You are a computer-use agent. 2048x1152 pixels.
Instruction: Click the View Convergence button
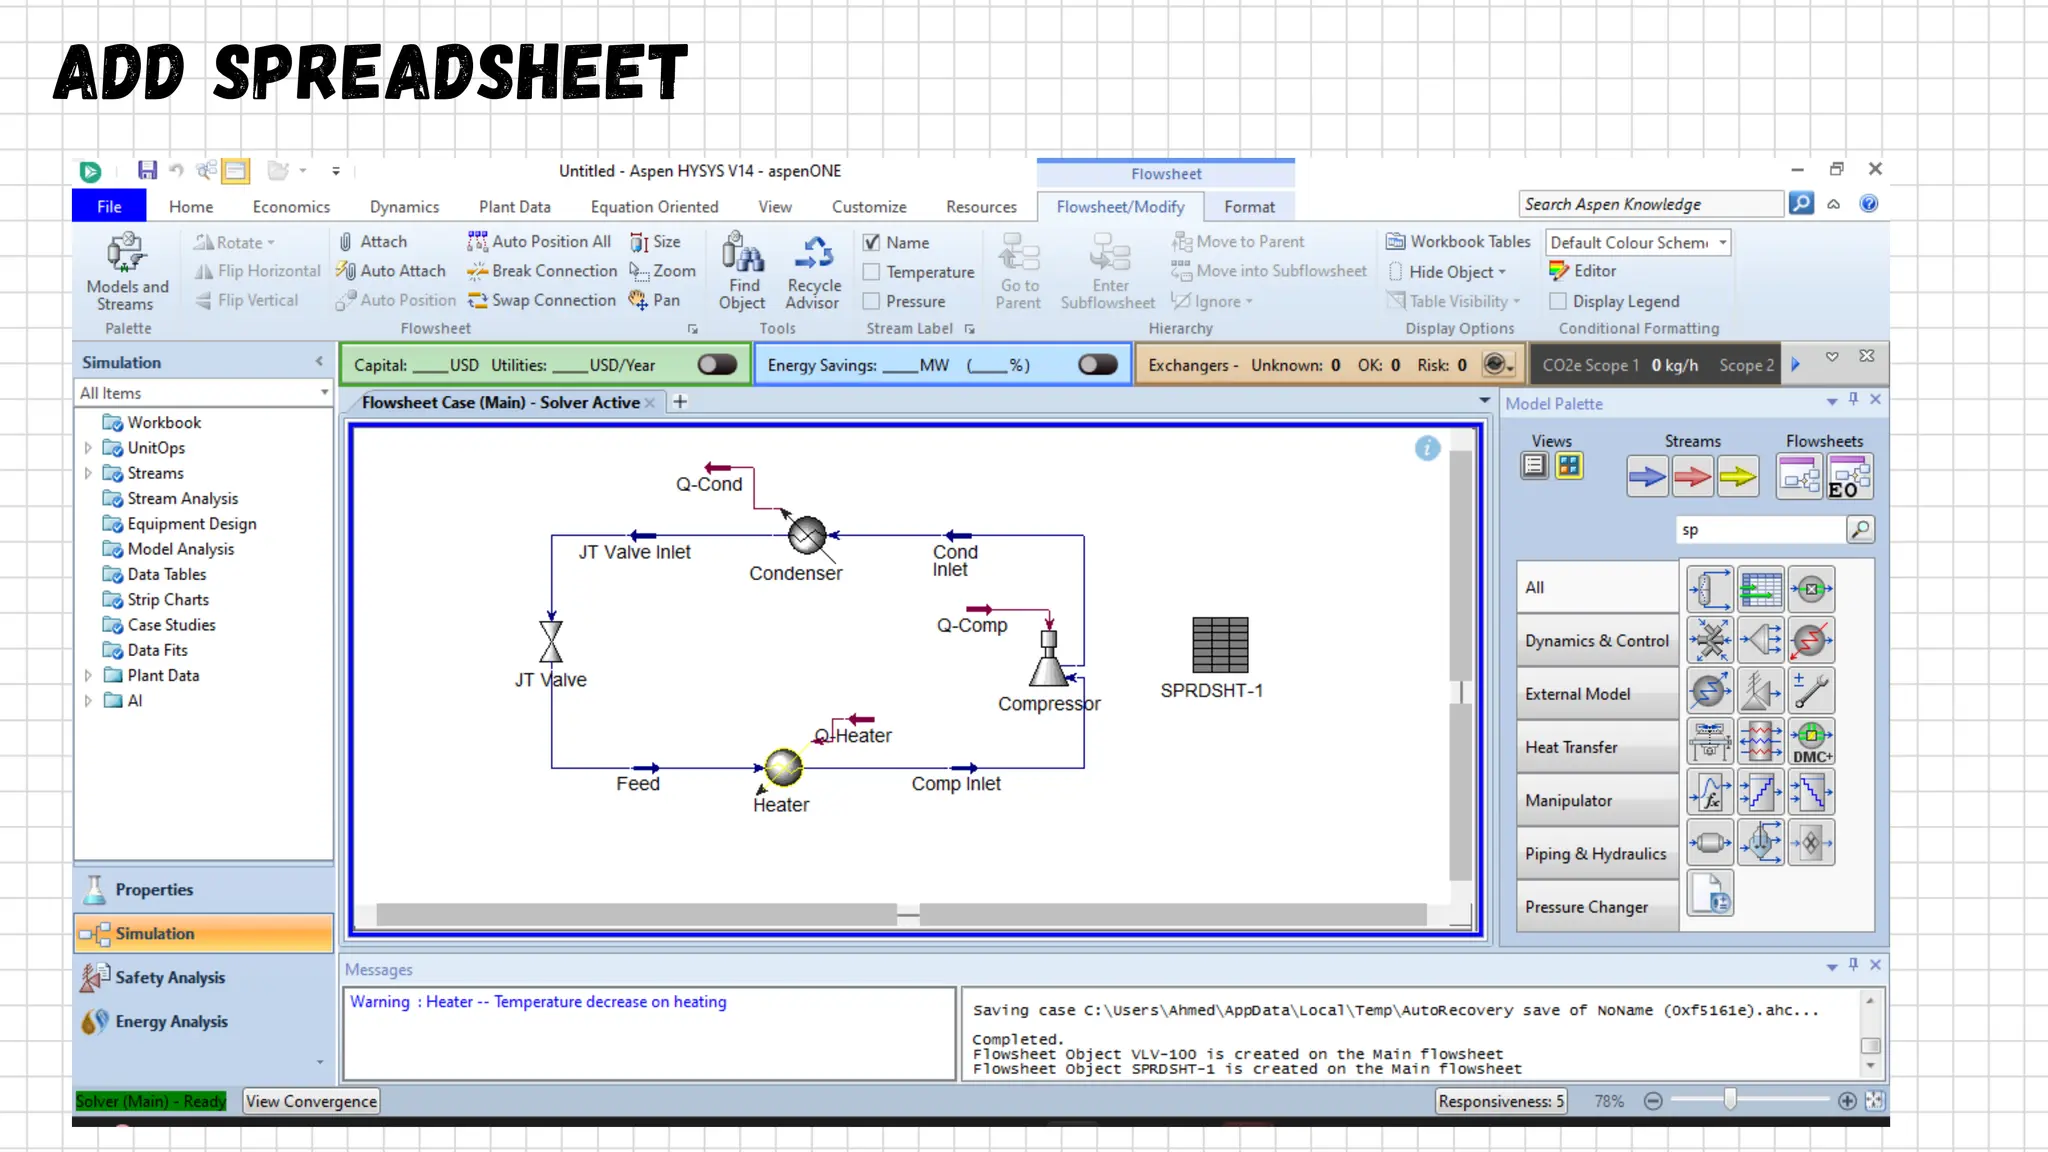click(x=311, y=1101)
